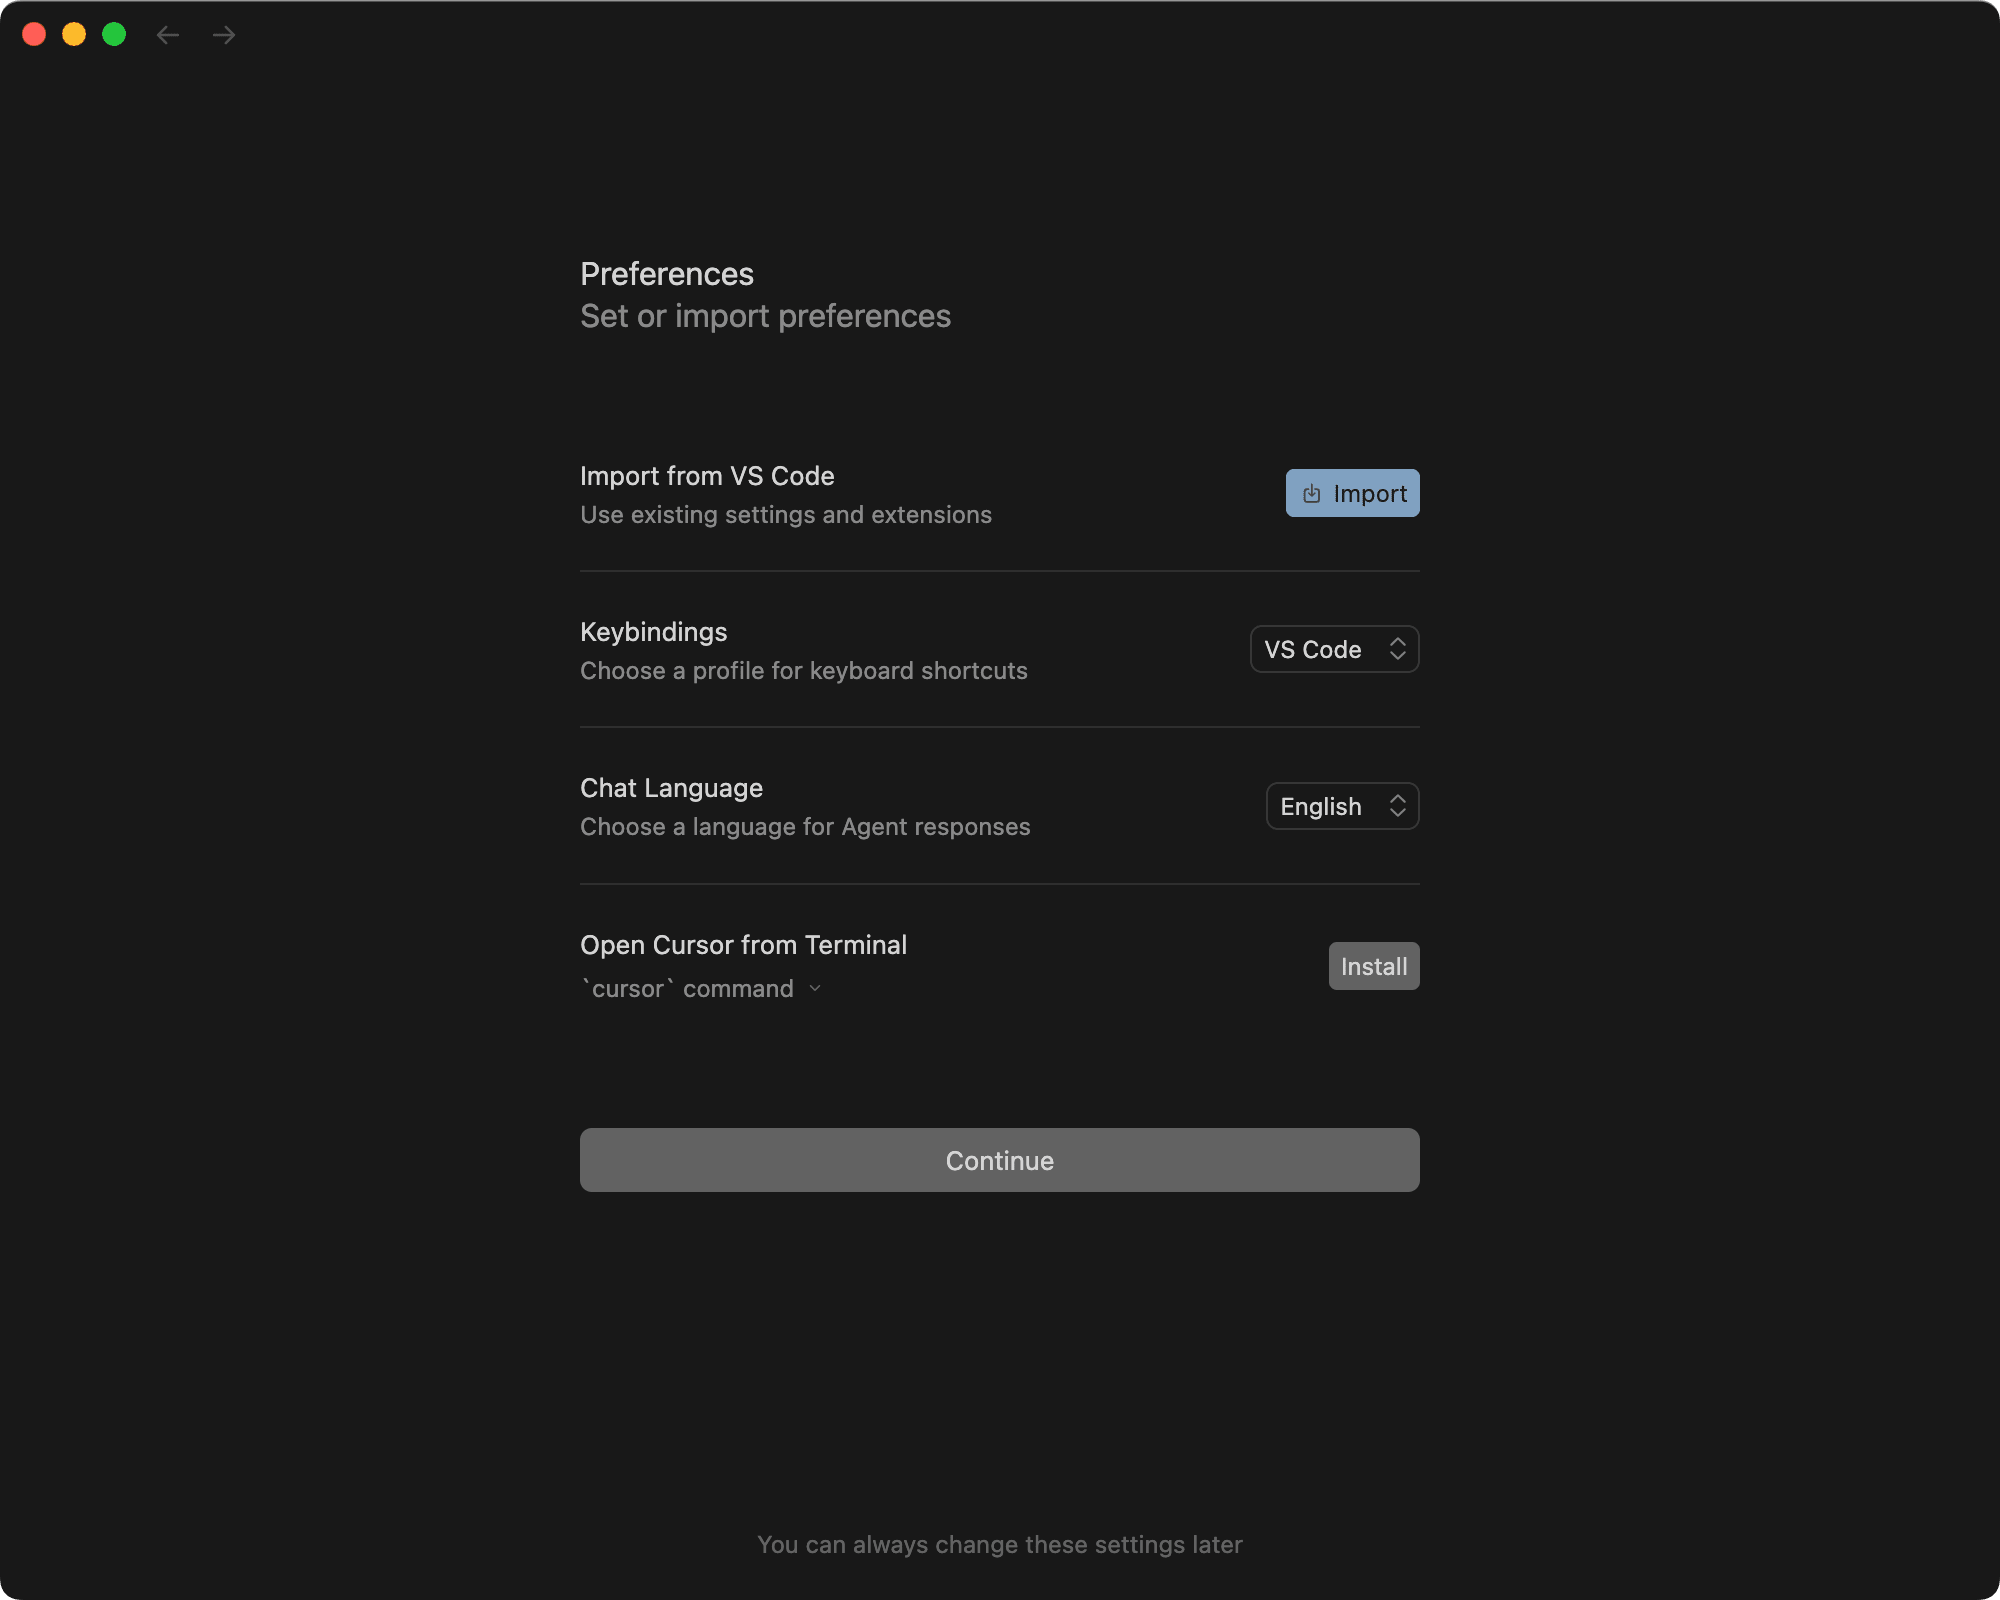Click the Open Cursor from Terminal label

[x=743, y=944]
